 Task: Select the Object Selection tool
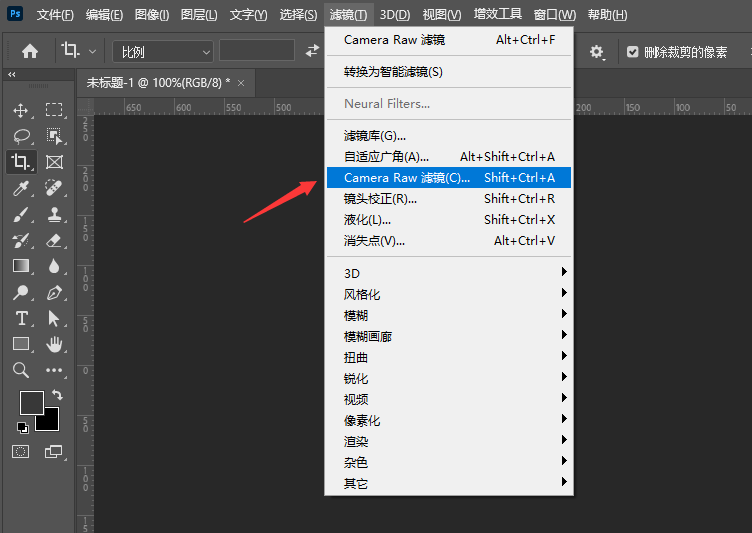coord(54,136)
